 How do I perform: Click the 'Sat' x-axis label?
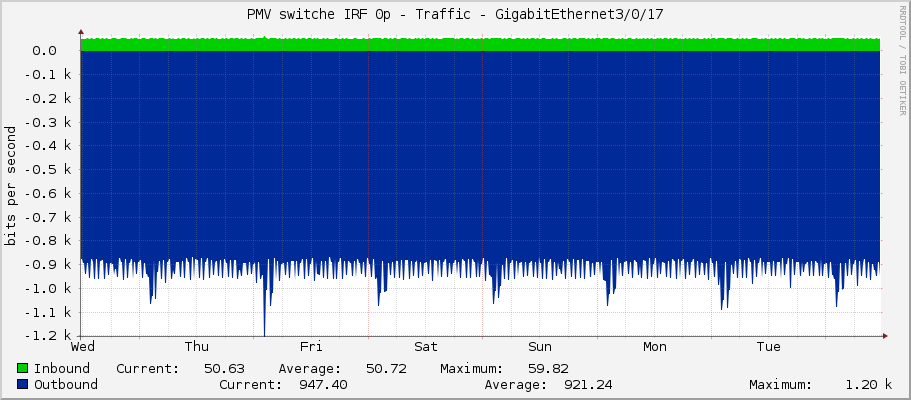[x=426, y=347]
